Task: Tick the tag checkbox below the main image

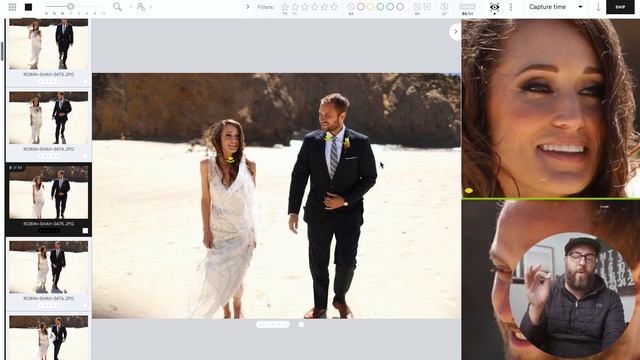Action: [x=301, y=324]
